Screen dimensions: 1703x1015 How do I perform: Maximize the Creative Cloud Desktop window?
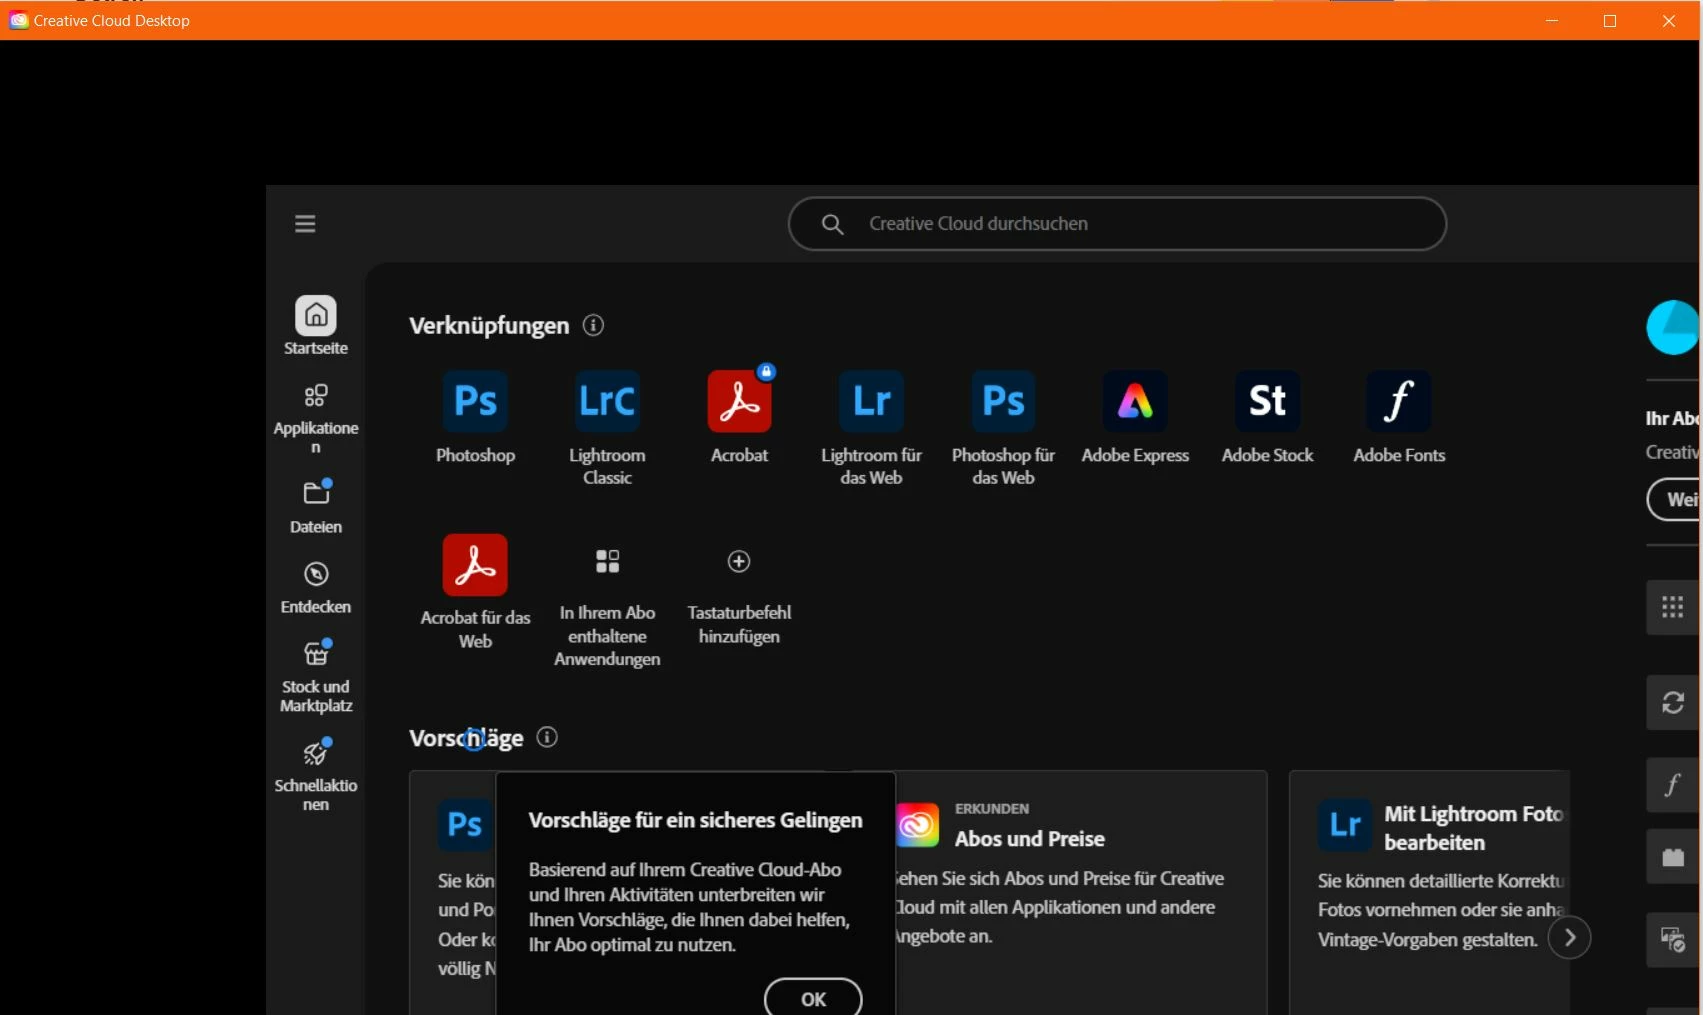(1610, 20)
